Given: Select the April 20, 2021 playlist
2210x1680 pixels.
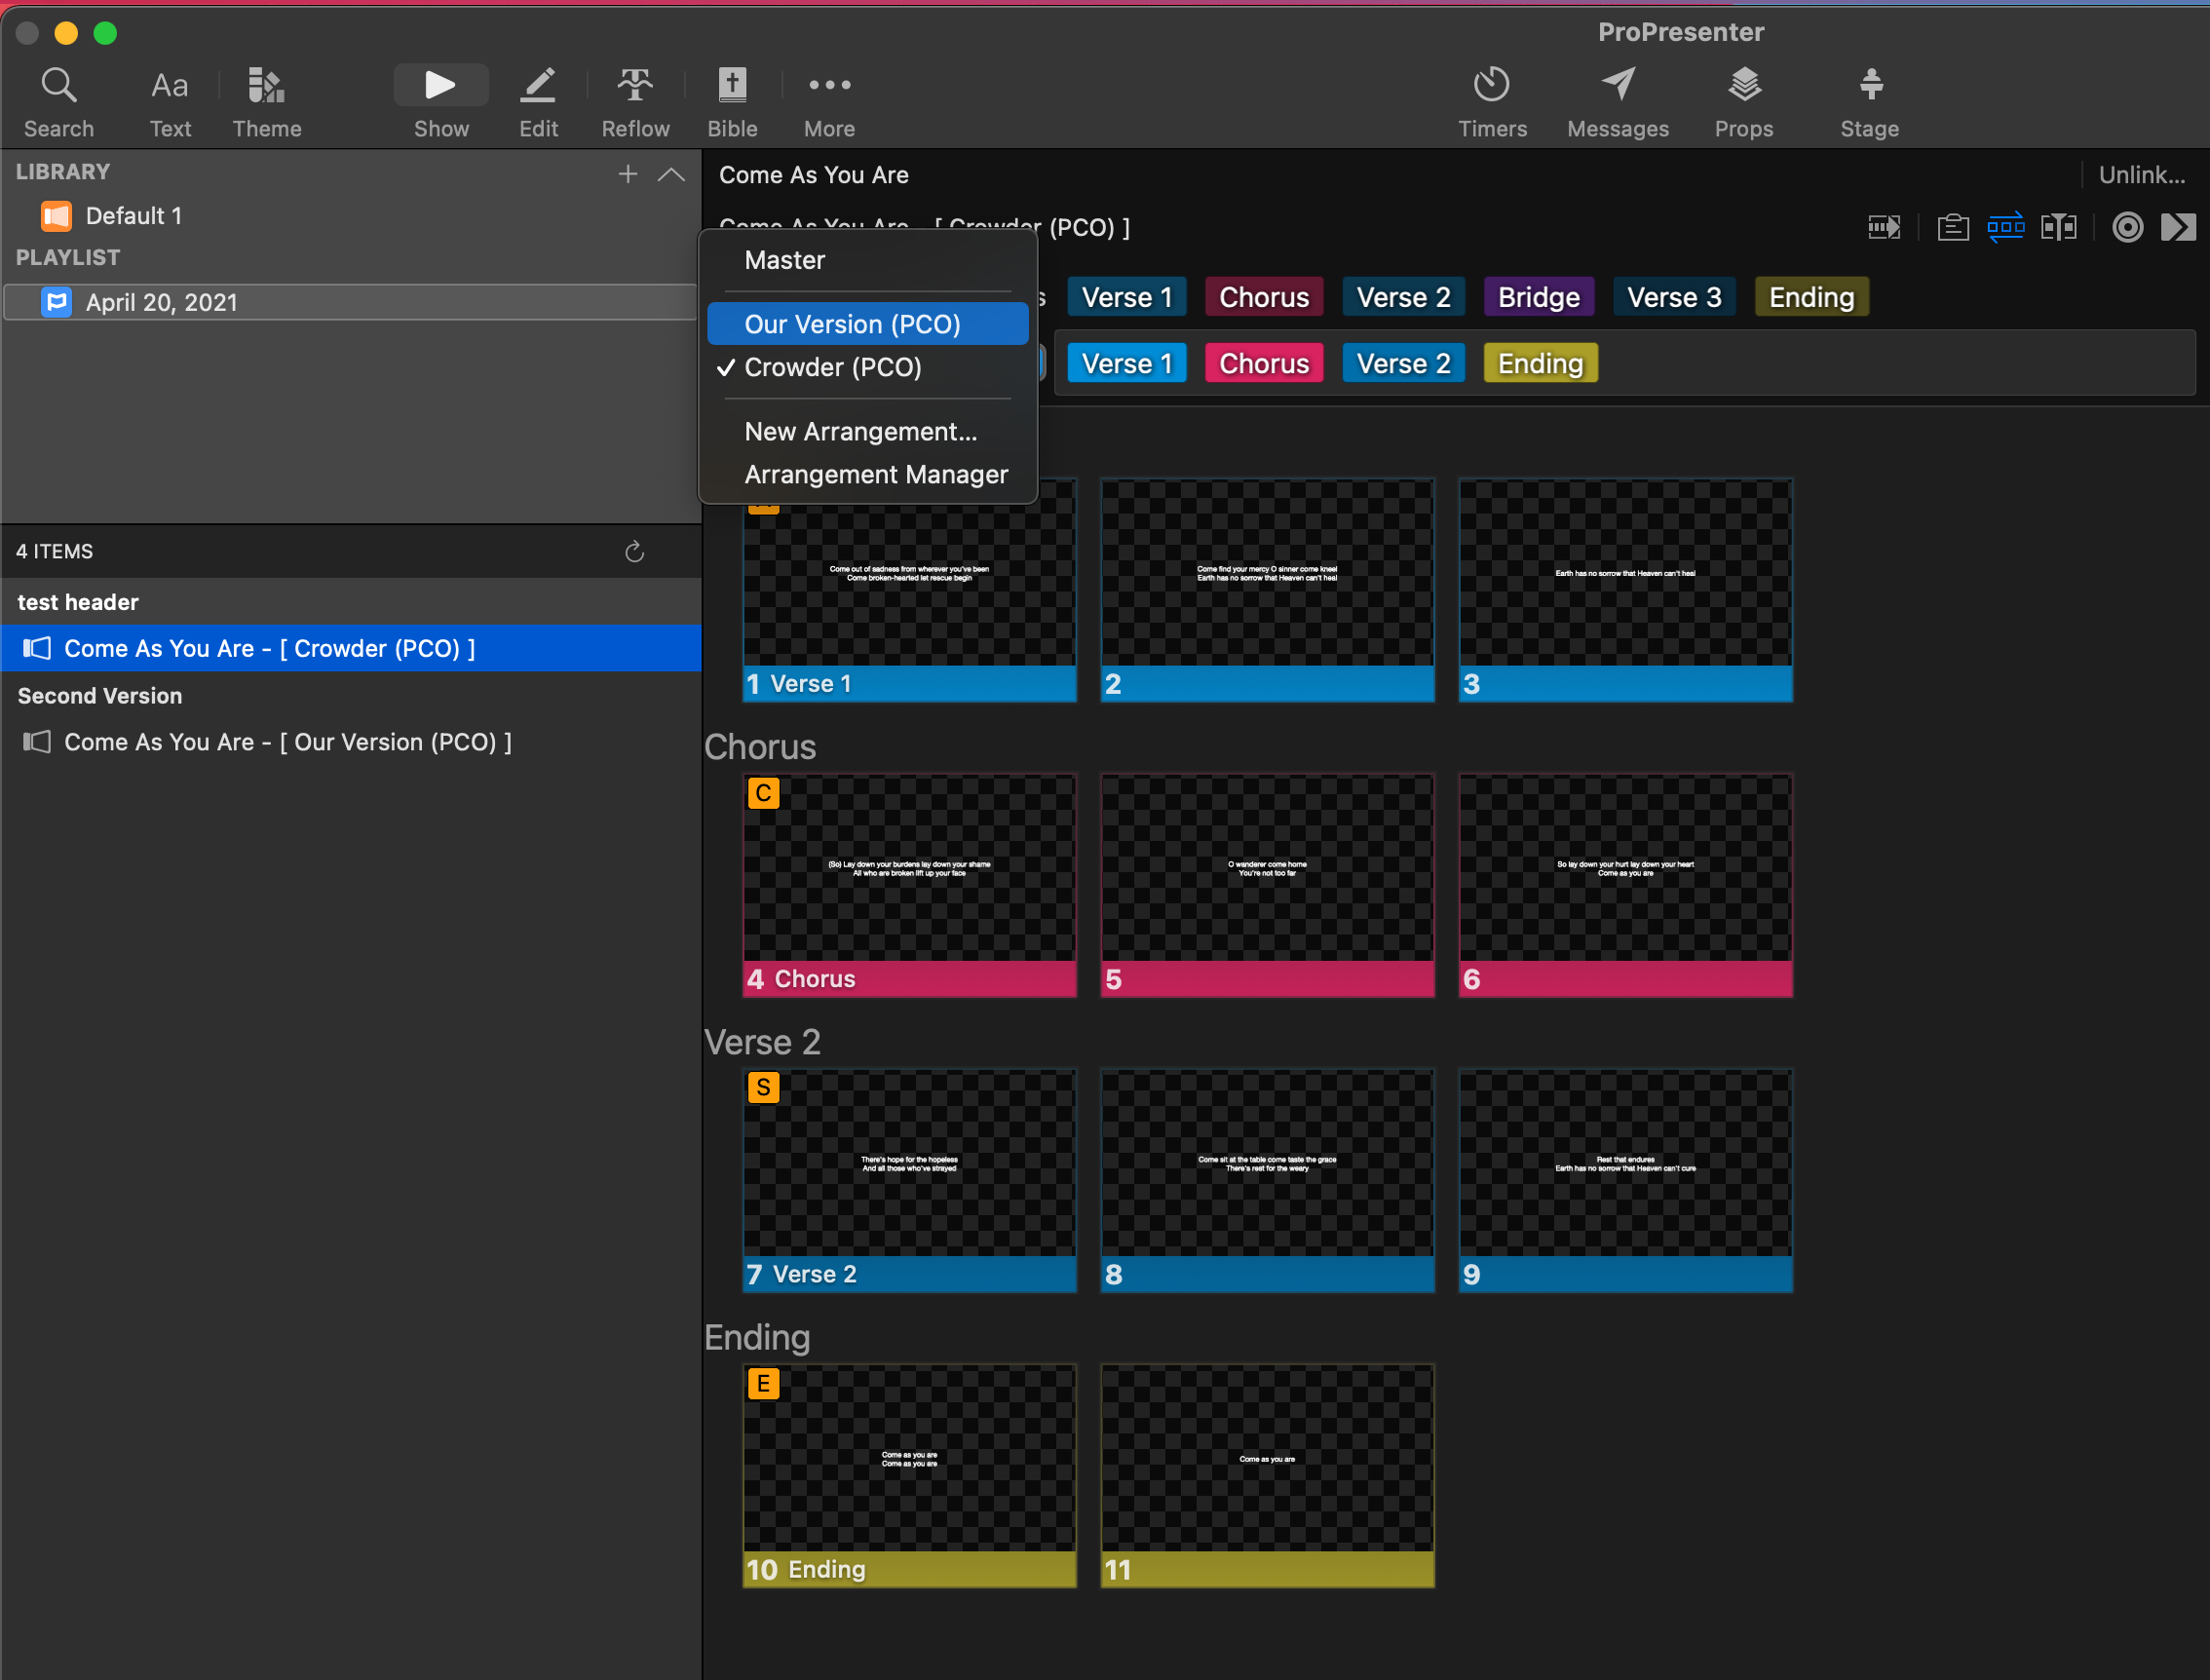Looking at the screenshot, I should tap(350, 302).
